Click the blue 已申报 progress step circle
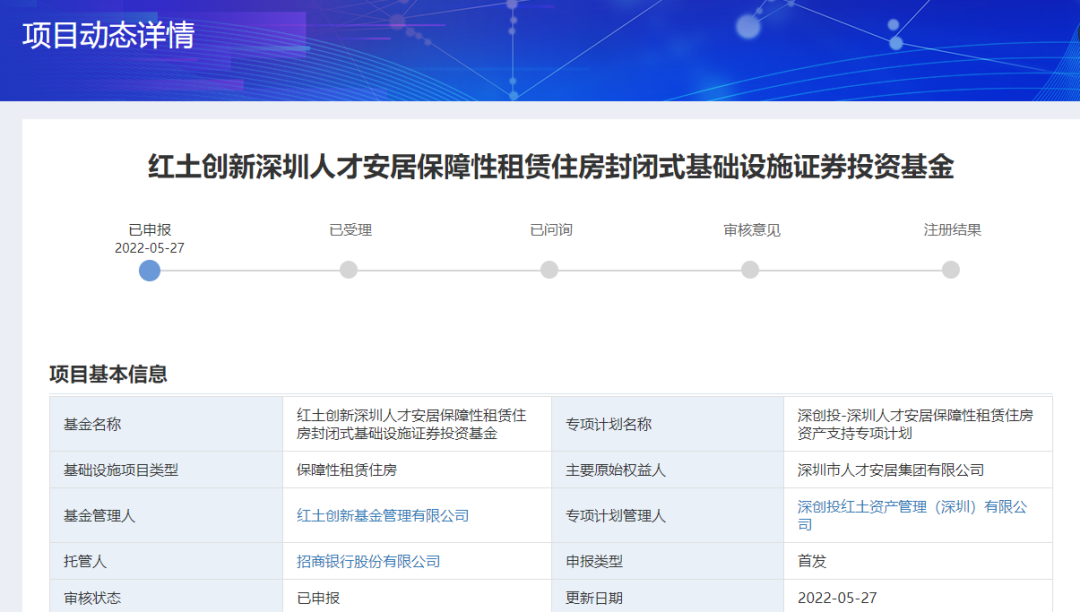The image size is (1080, 612). (150, 270)
